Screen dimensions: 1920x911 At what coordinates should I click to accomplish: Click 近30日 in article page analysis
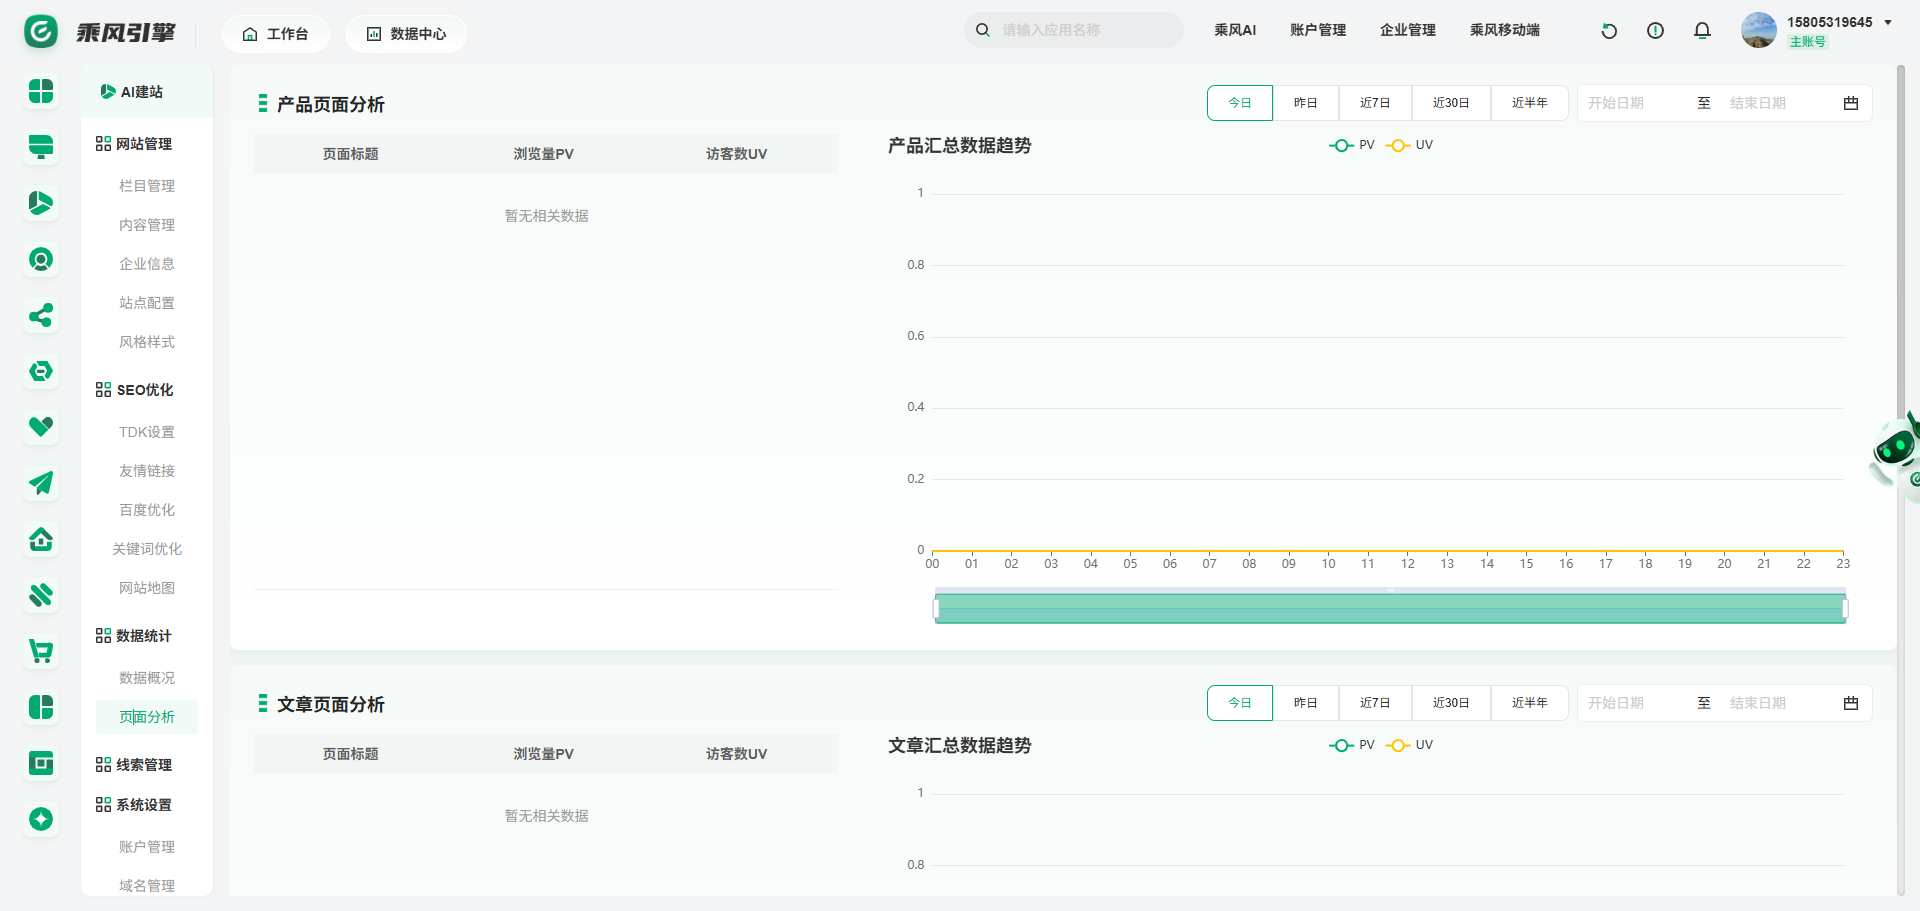pyautogui.click(x=1450, y=703)
